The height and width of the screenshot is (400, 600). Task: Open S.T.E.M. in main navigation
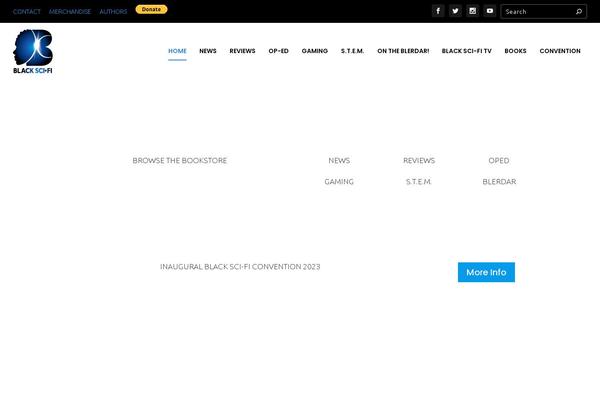(x=352, y=51)
